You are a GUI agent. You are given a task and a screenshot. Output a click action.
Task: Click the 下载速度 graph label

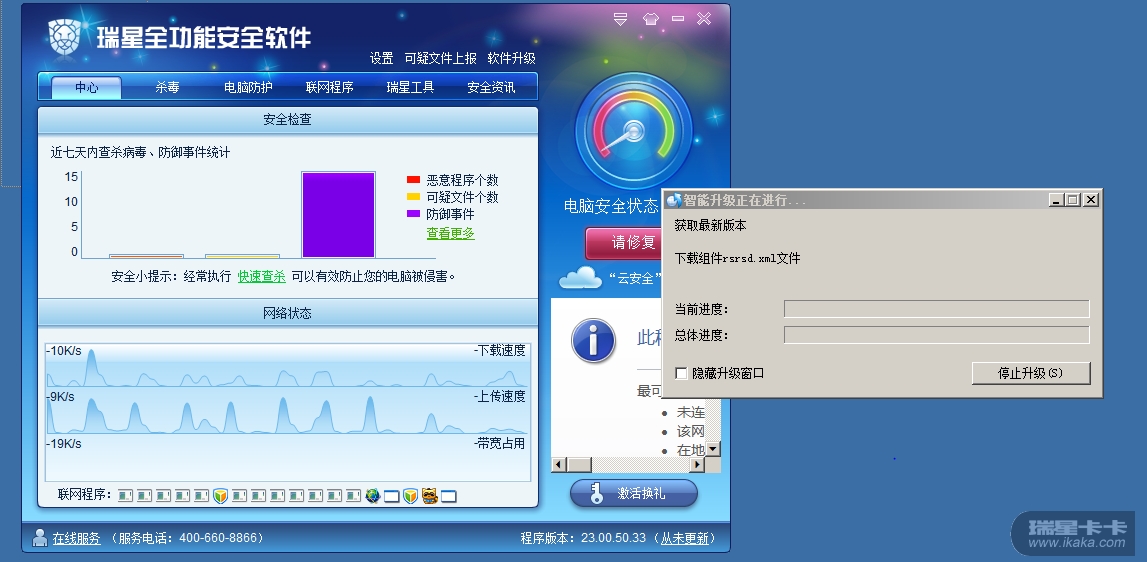coord(500,351)
